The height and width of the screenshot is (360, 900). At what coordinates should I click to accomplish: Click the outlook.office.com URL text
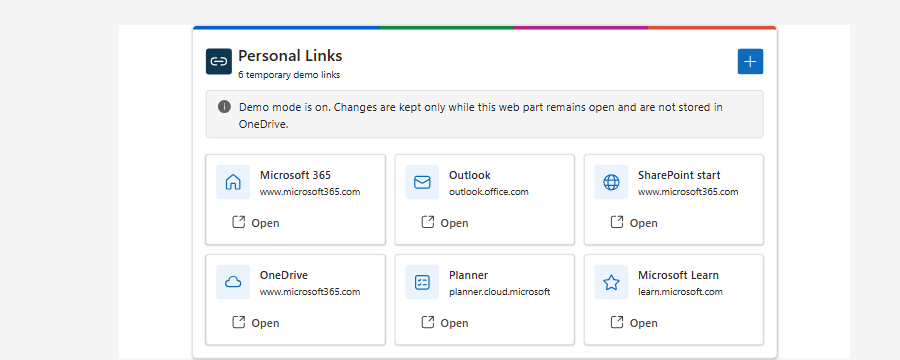[488, 192]
